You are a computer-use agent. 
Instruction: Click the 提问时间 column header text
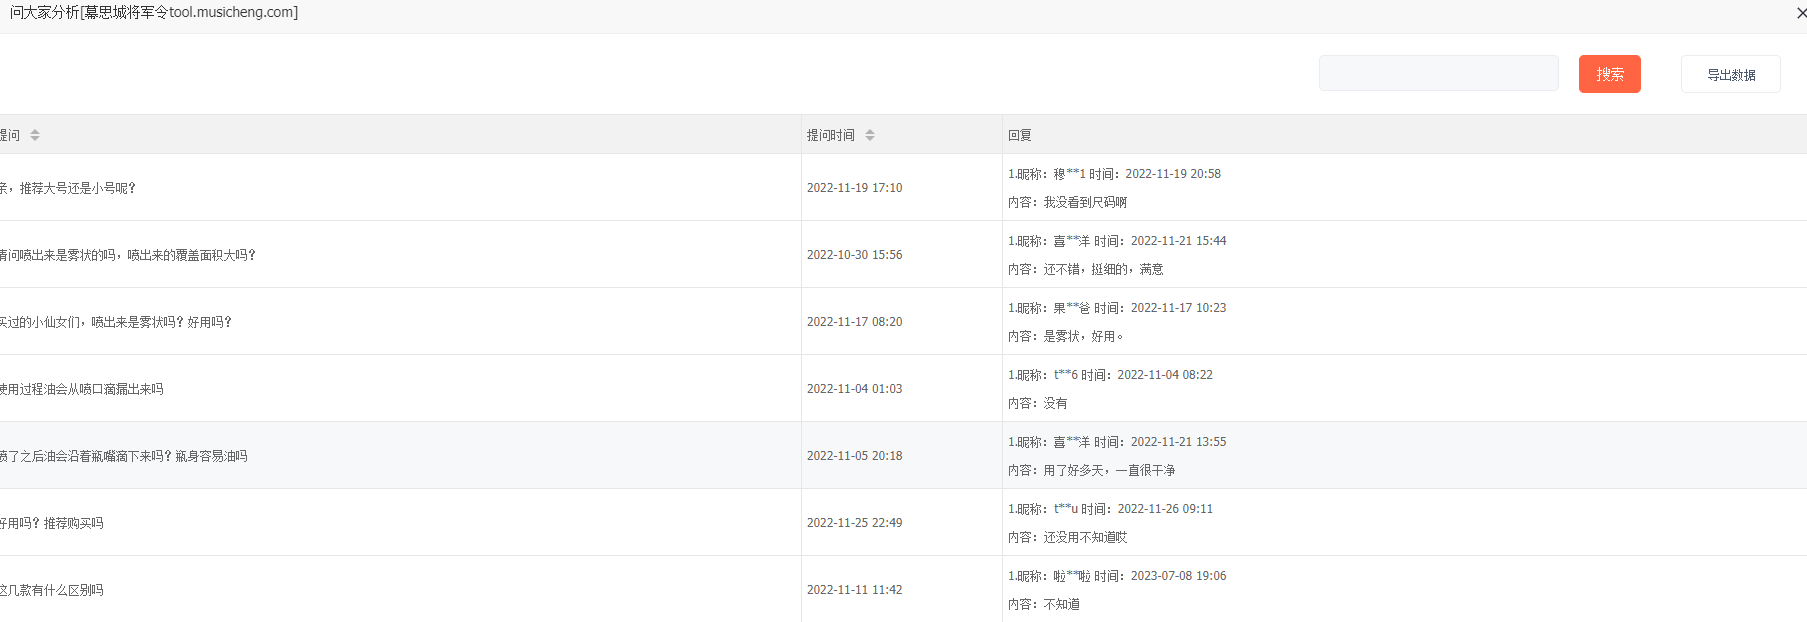pyautogui.click(x=831, y=135)
